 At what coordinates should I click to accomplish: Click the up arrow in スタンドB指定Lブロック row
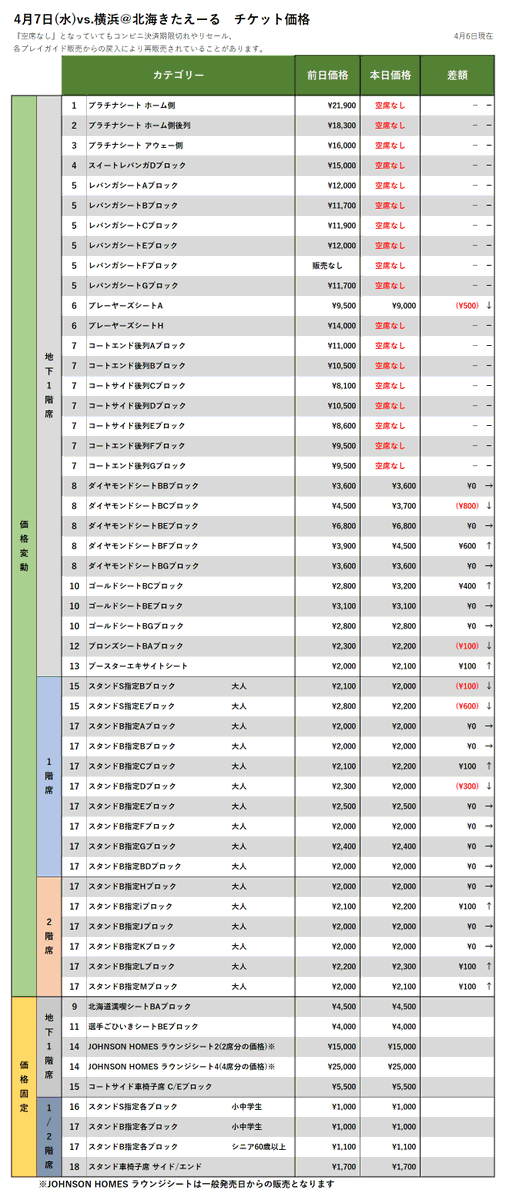tap(488, 966)
